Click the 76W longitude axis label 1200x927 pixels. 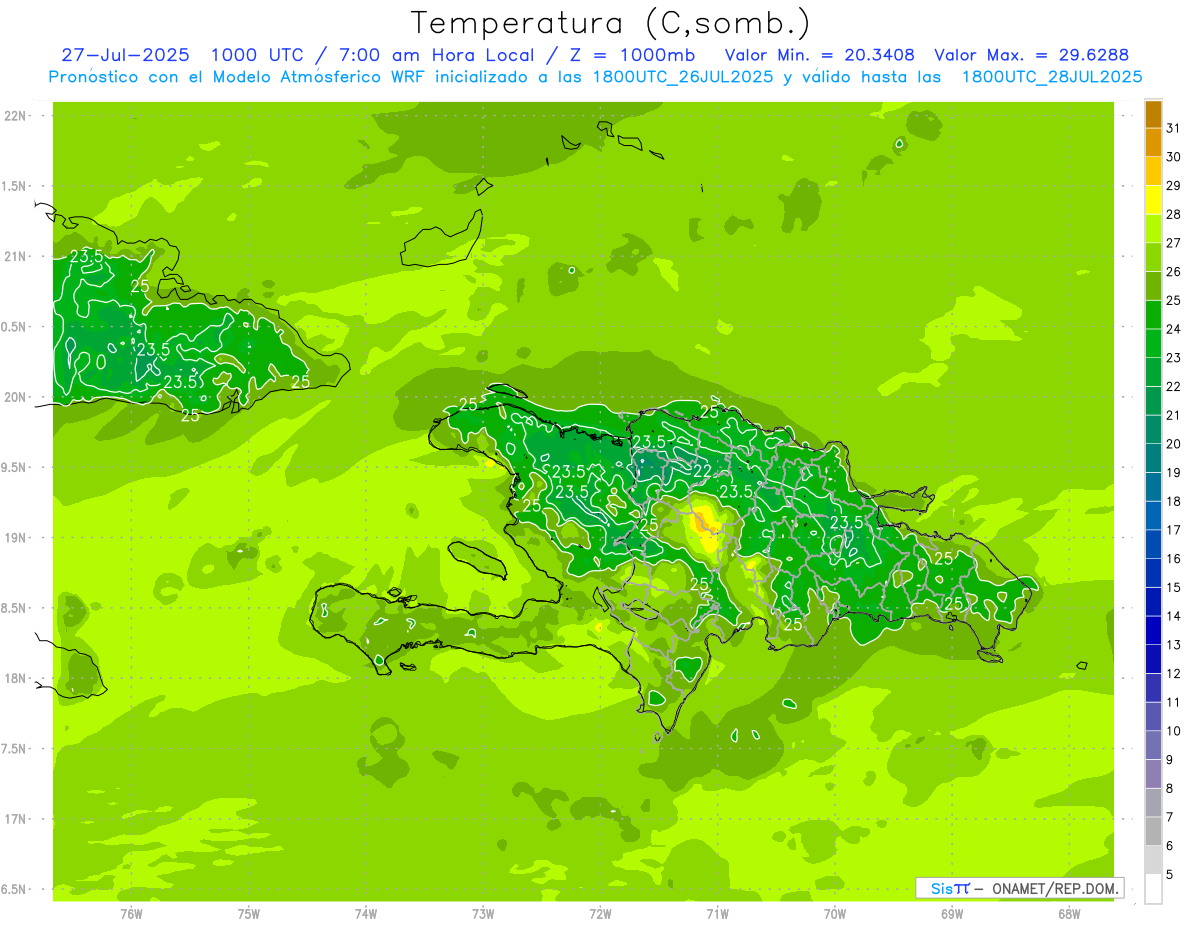(132, 913)
